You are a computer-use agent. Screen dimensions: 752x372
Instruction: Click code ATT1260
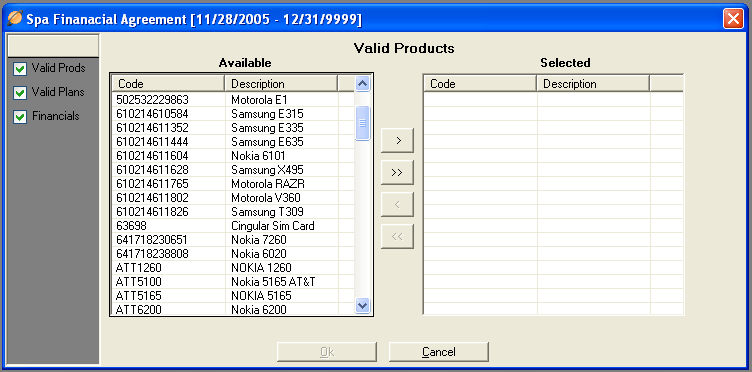point(139,267)
